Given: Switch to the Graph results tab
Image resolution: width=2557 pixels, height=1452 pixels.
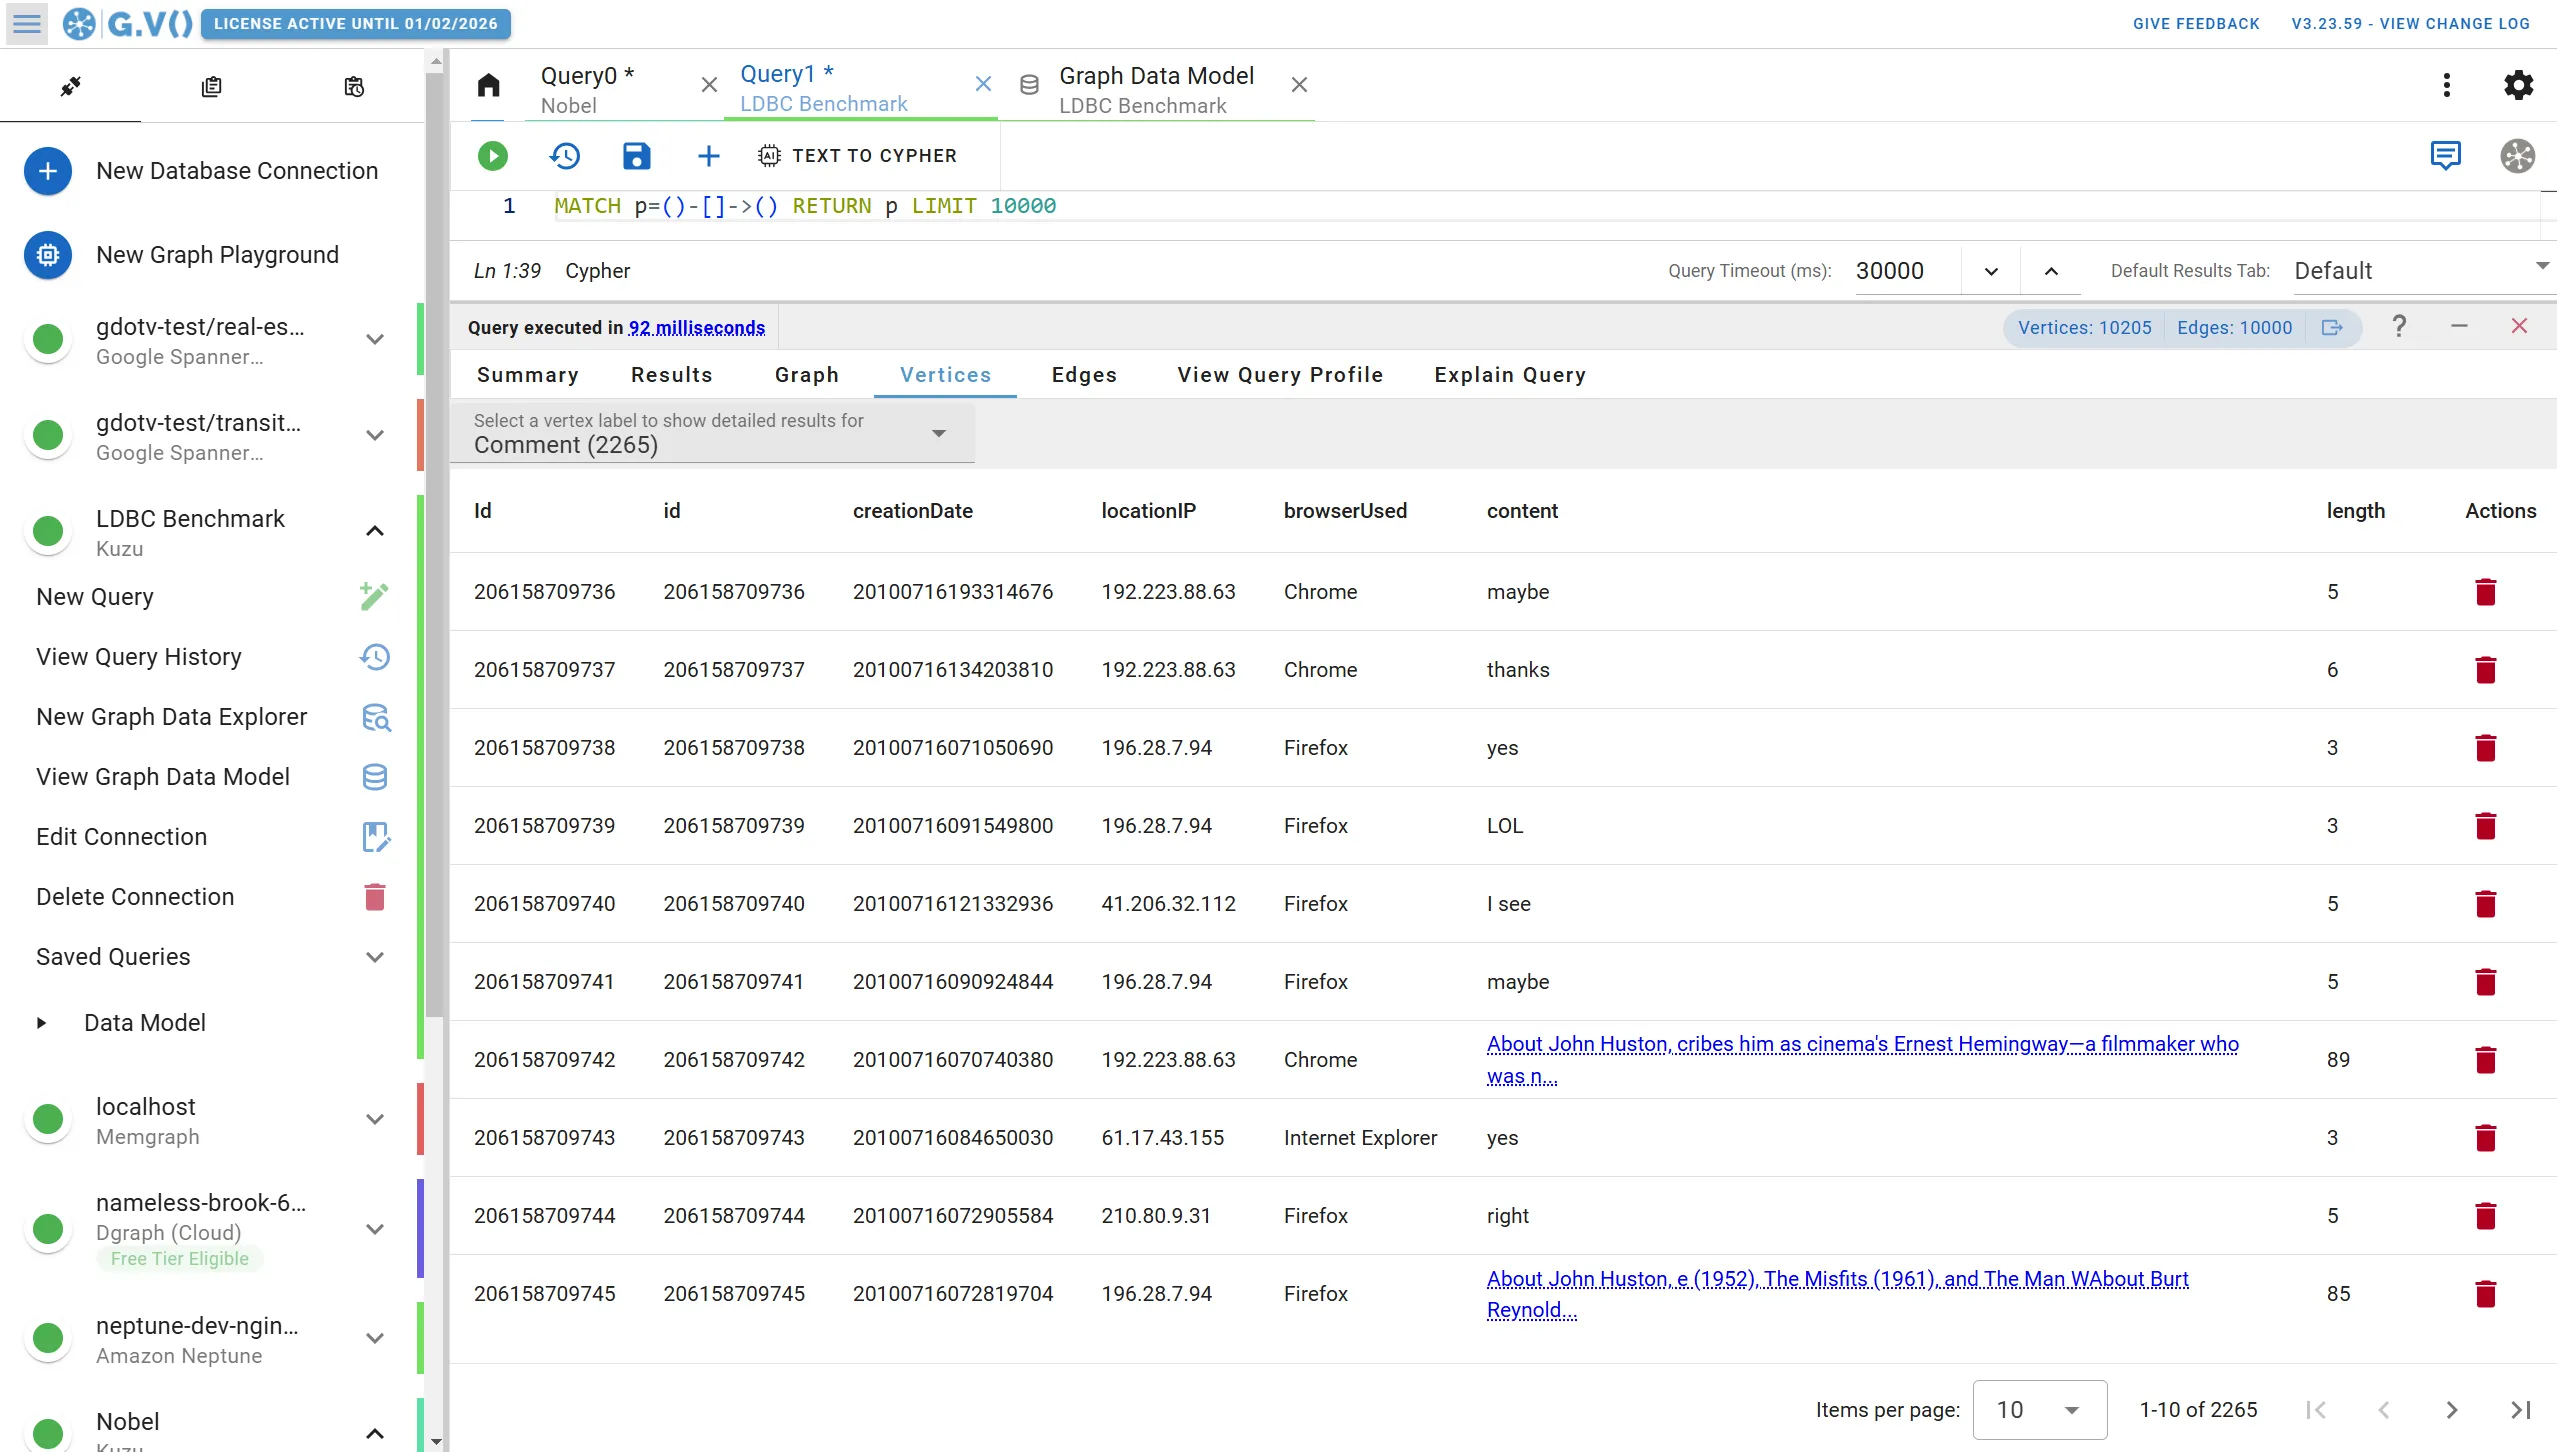Looking at the screenshot, I should tap(806, 375).
